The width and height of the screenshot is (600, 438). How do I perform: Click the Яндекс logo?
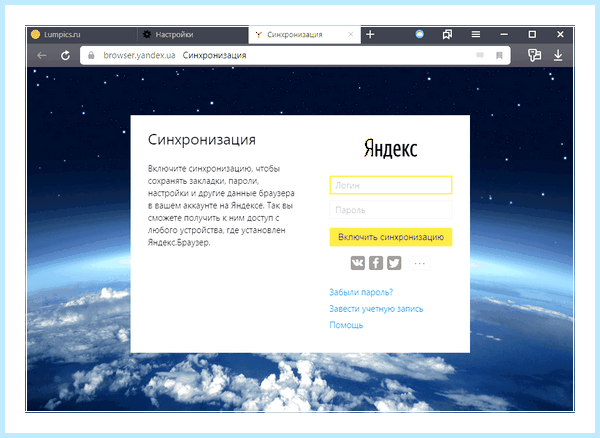[390, 148]
